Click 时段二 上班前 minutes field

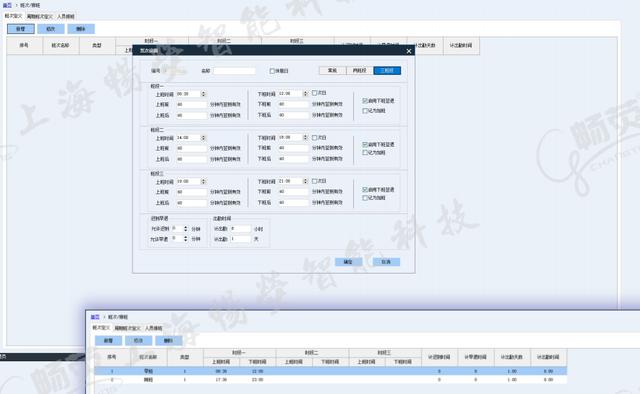[x=191, y=148]
